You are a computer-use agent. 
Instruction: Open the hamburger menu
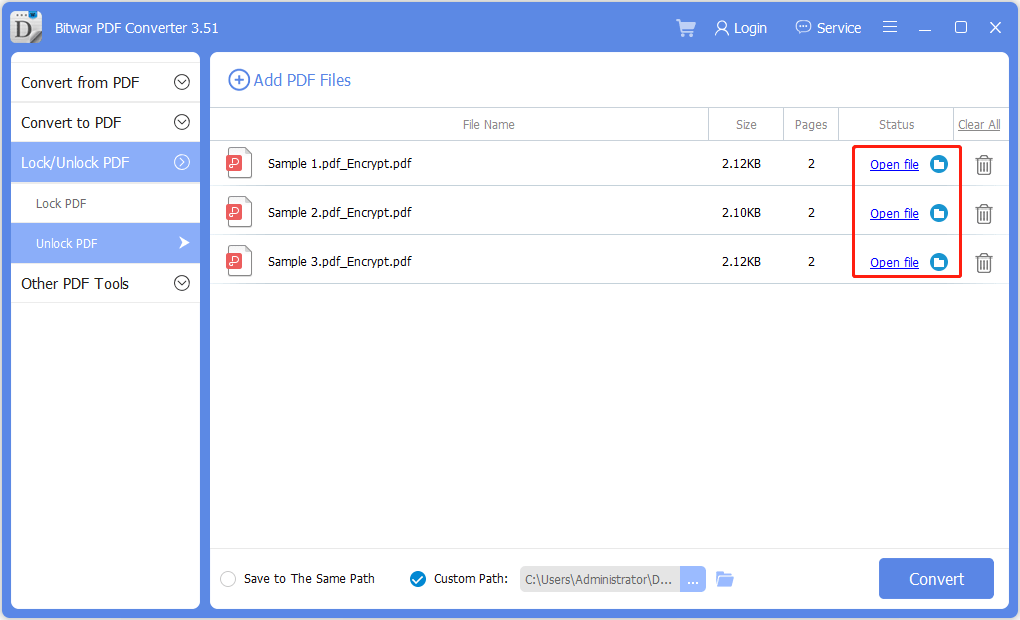click(890, 27)
